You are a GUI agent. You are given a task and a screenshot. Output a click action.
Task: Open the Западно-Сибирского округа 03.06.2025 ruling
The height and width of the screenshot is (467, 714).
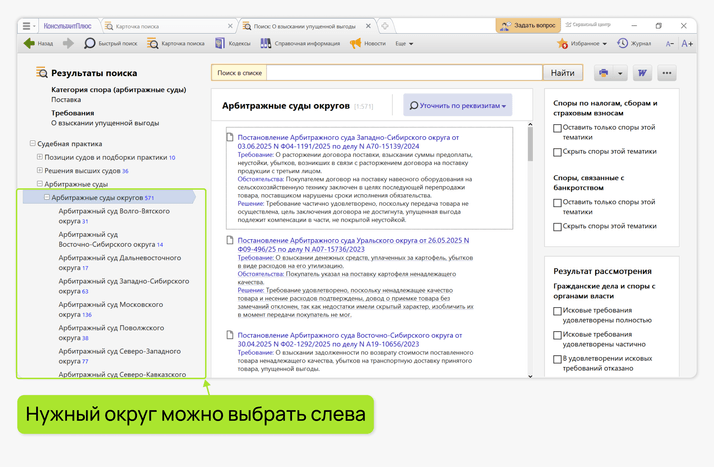348,142
